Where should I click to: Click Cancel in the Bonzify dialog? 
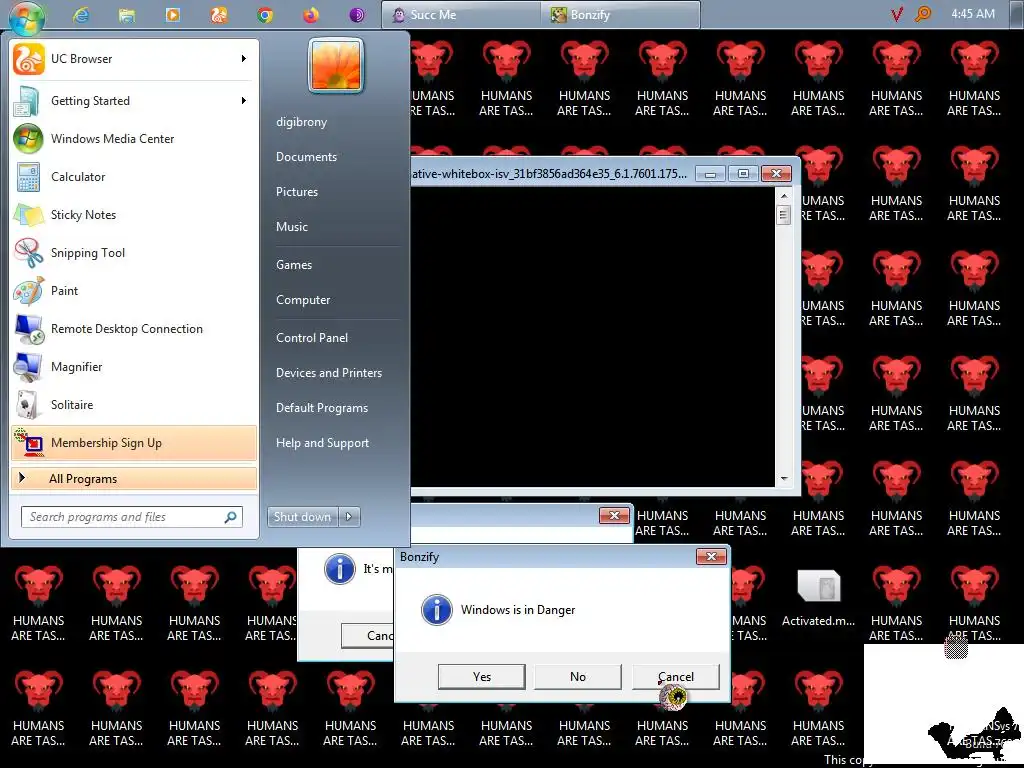676,677
